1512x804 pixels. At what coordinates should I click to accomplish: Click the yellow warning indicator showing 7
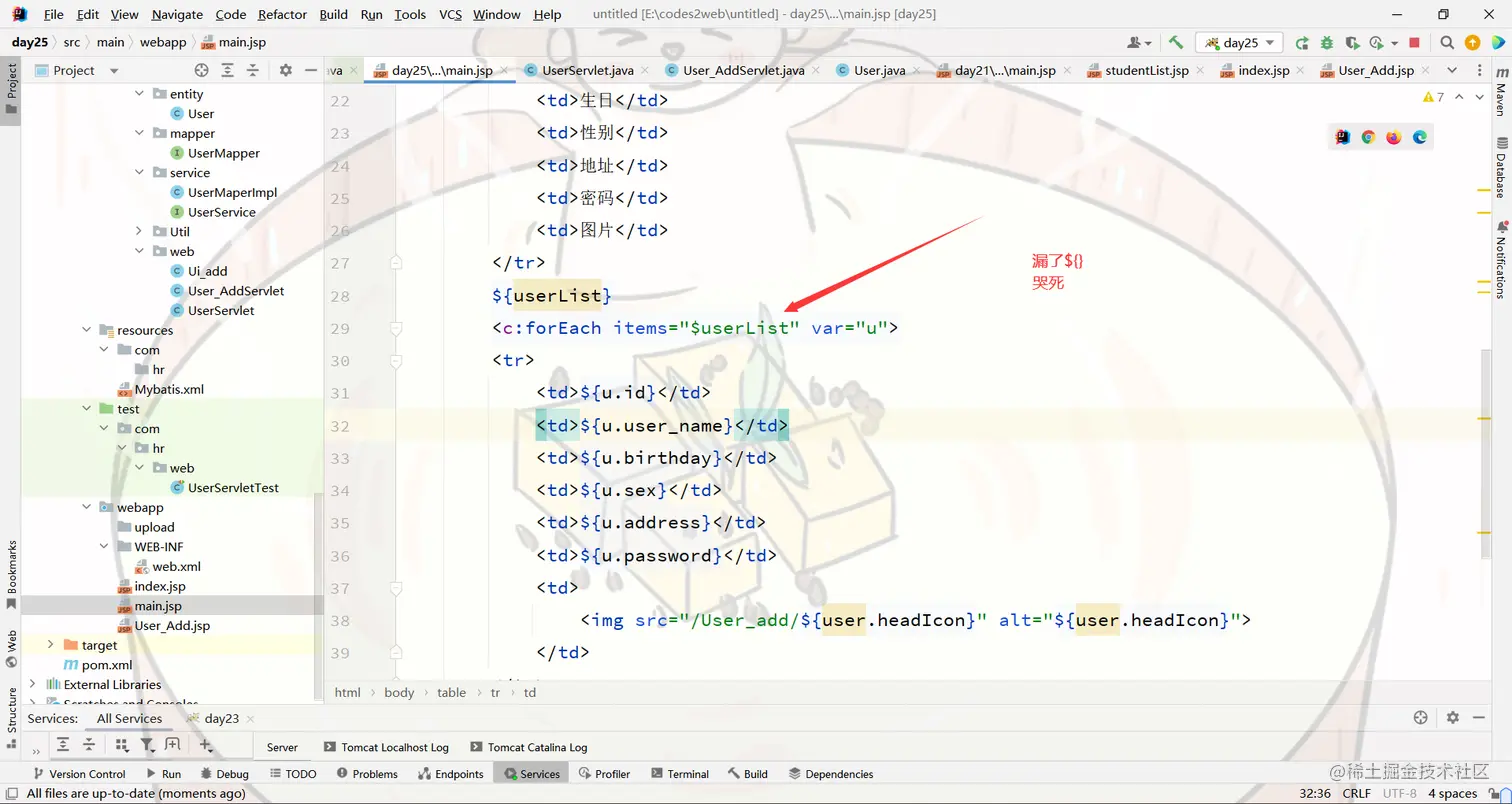(1433, 97)
